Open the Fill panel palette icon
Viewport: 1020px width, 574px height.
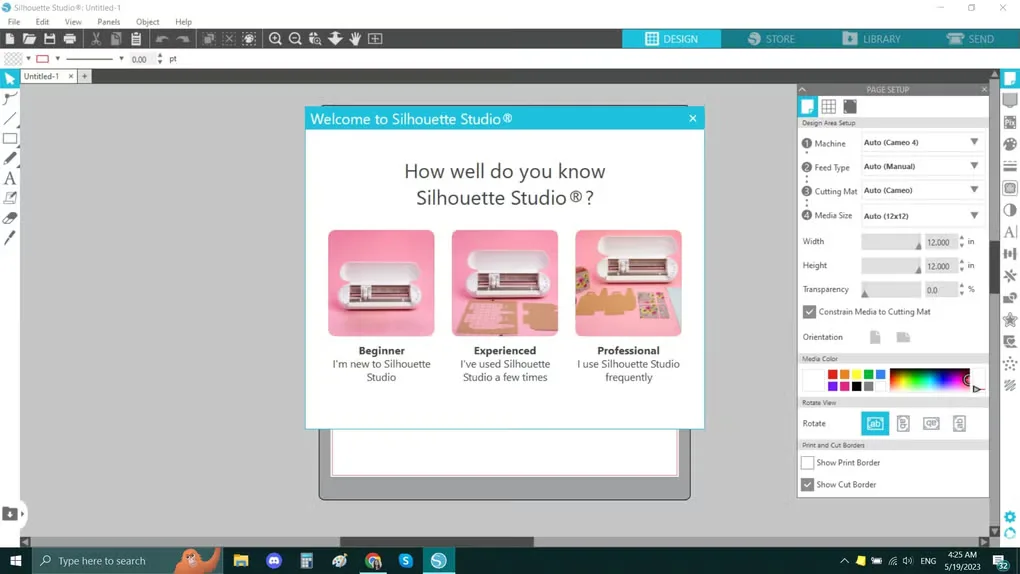(x=1010, y=144)
